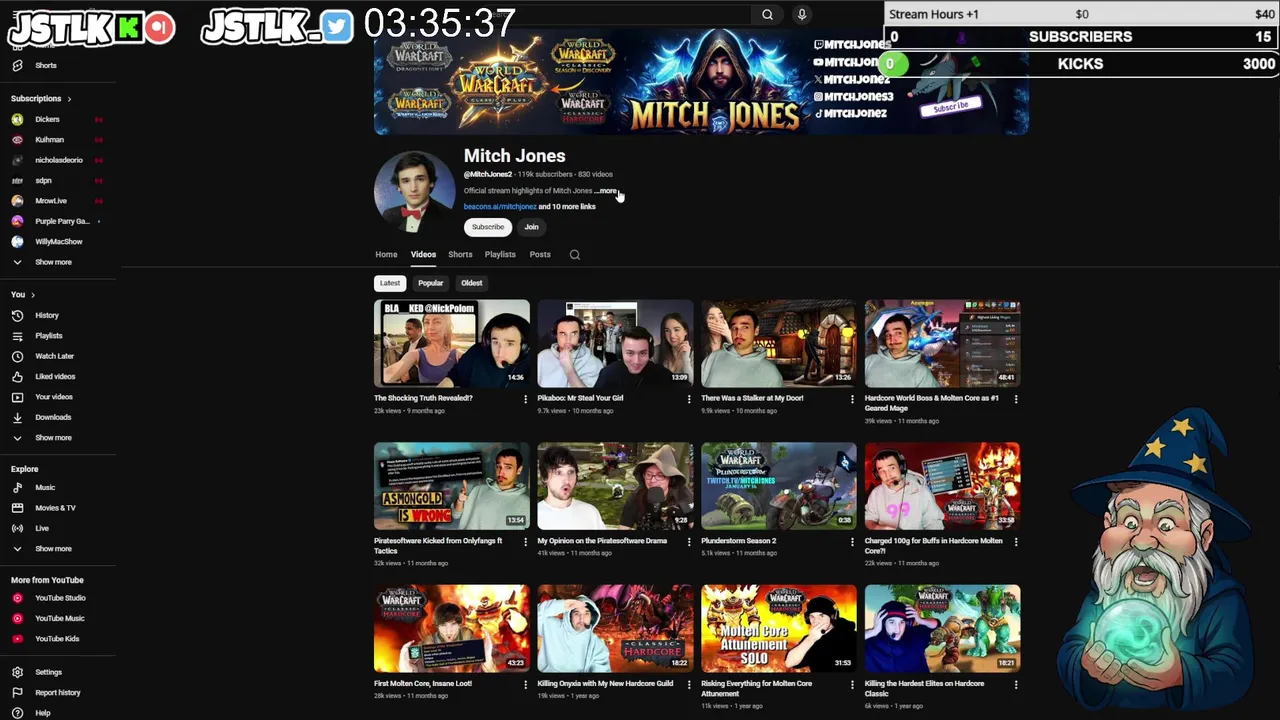Play Piratesoftware Kicked from Onlyfangs thumbnail
The width and height of the screenshot is (1280, 720).
[x=452, y=486]
